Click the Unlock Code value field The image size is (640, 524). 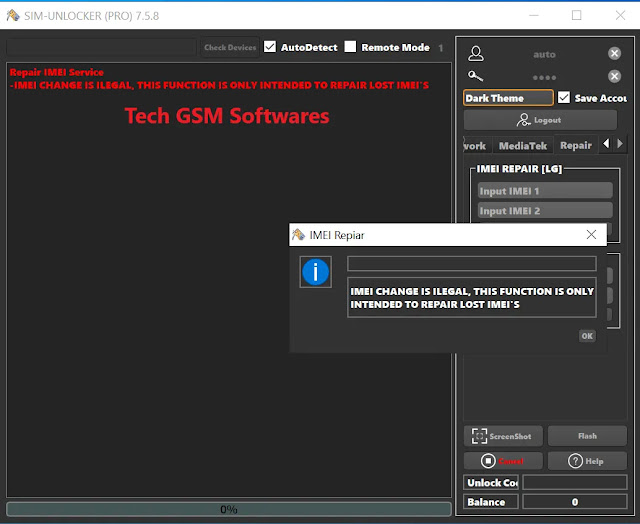(x=575, y=482)
